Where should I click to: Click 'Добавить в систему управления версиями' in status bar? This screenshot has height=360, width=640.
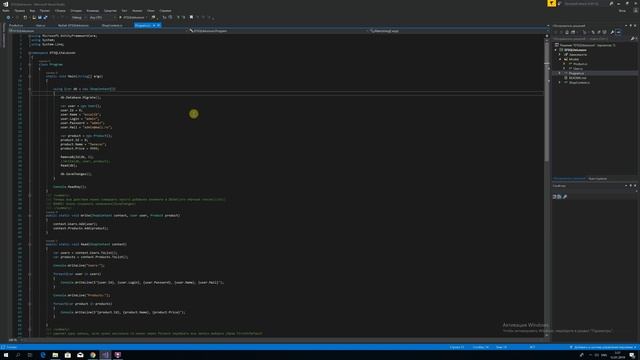[x=603, y=347]
